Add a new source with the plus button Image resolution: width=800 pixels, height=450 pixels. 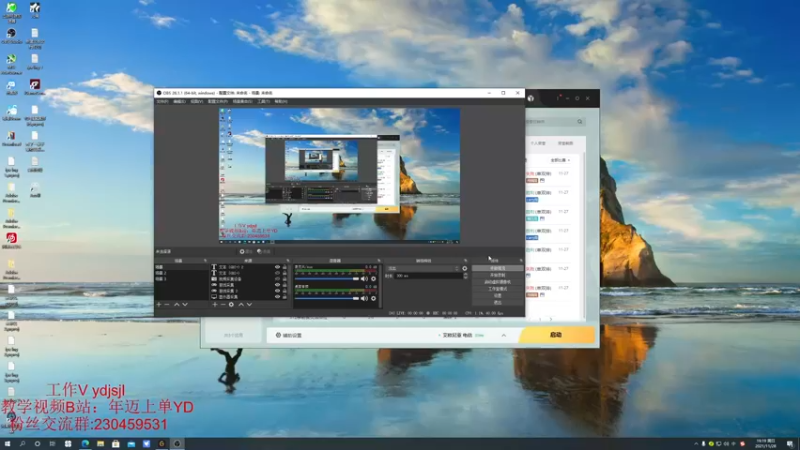pyautogui.click(x=215, y=305)
